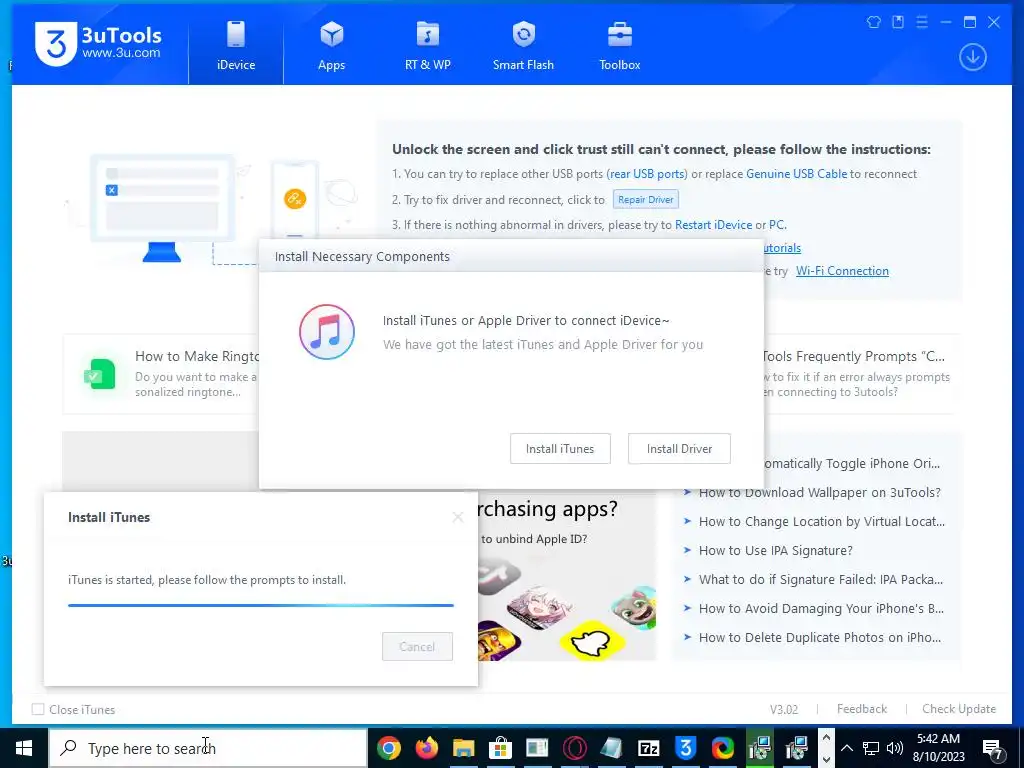Click the Repair Driver button

pos(645,199)
